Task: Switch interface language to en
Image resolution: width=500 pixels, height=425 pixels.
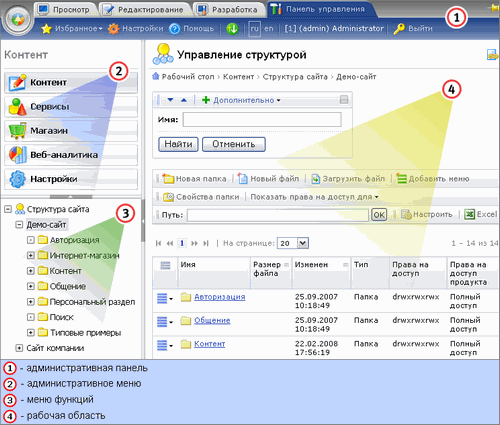Action: point(269,29)
